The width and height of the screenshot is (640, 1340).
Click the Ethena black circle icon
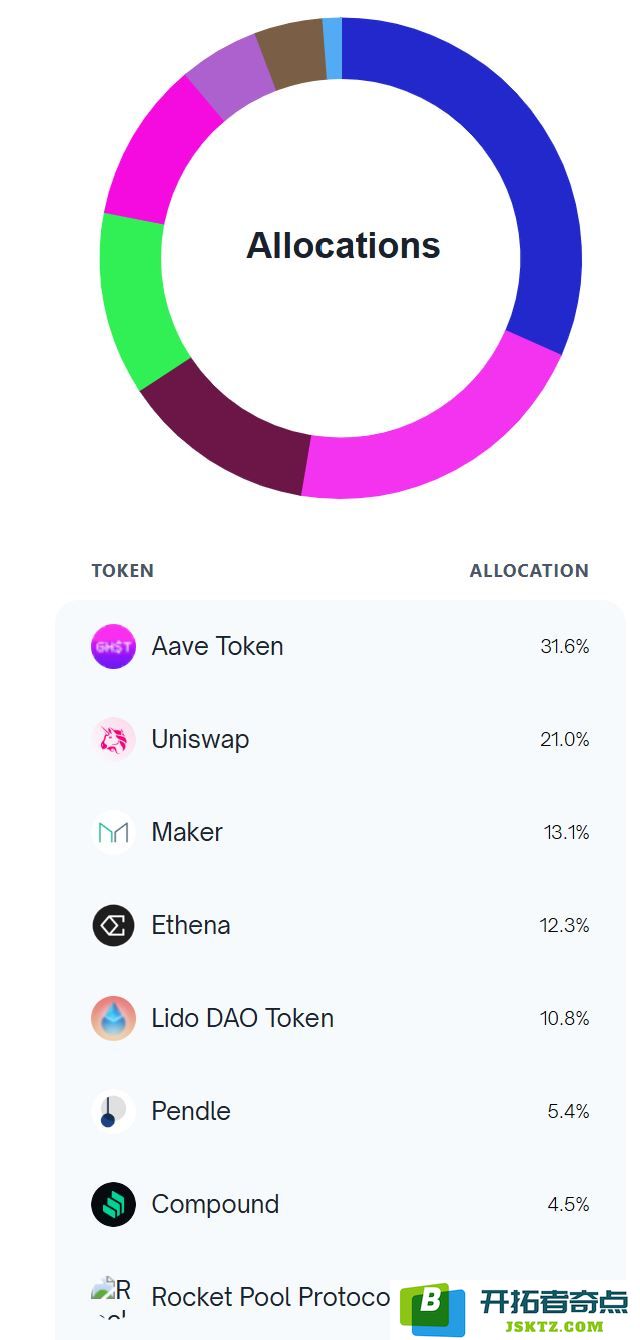coord(113,925)
